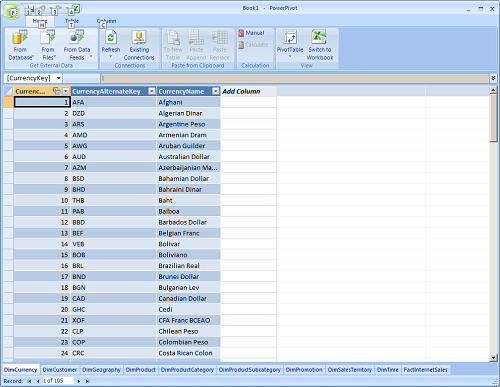This screenshot has height=387, width=500.
Task: Switch to the DimSalesTerritory sheet tab
Action: pyautogui.click(x=350, y=370)
